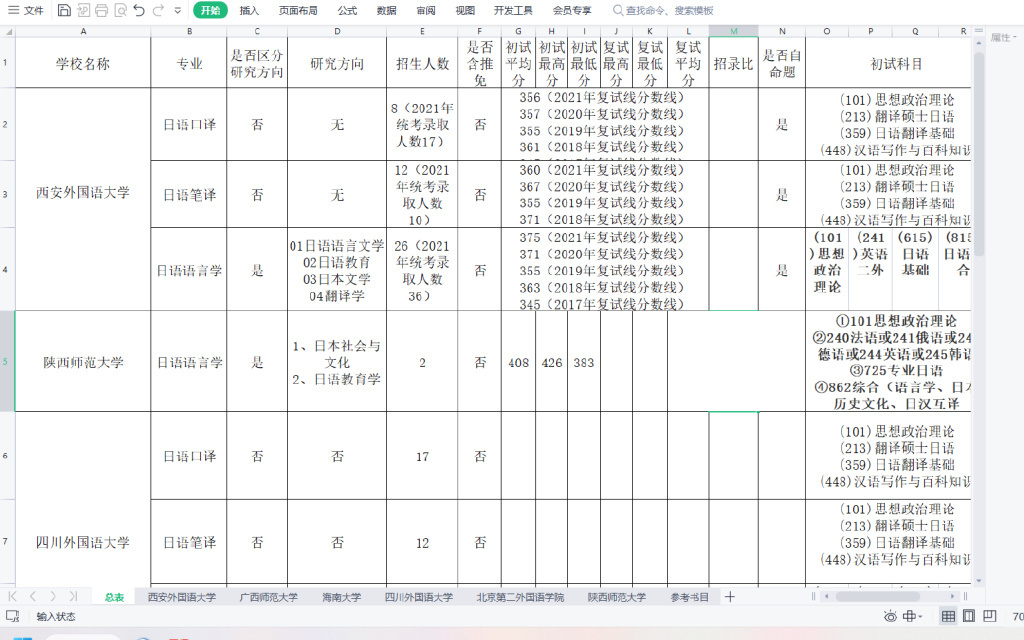The image size is (1024, 640).
Task: Click the Redo arrow
Action: [158, 10]
